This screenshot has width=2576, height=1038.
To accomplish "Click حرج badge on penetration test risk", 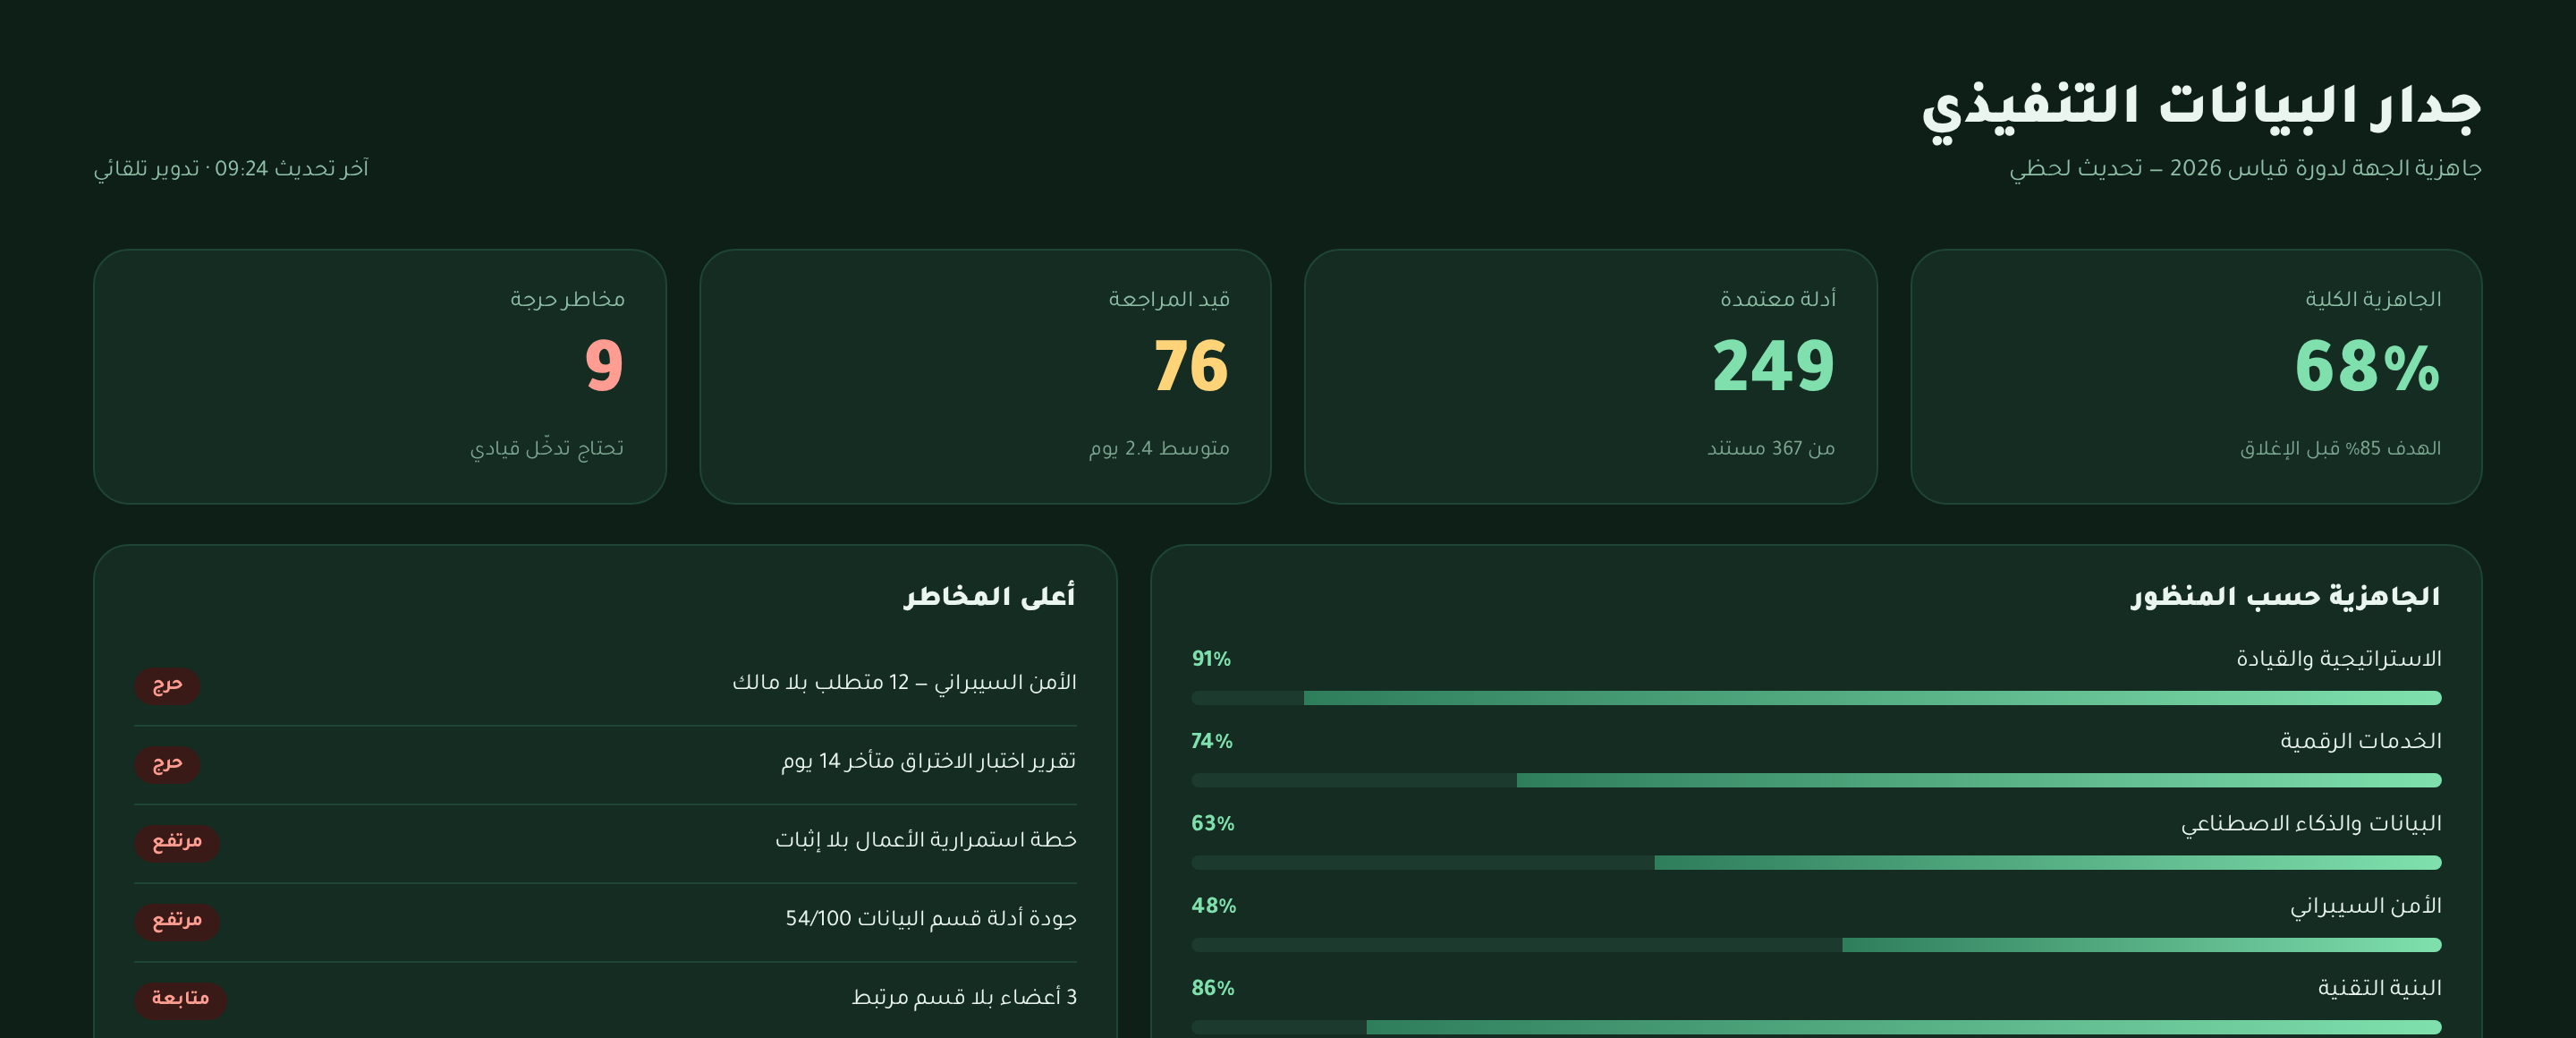I will [167, 765].
